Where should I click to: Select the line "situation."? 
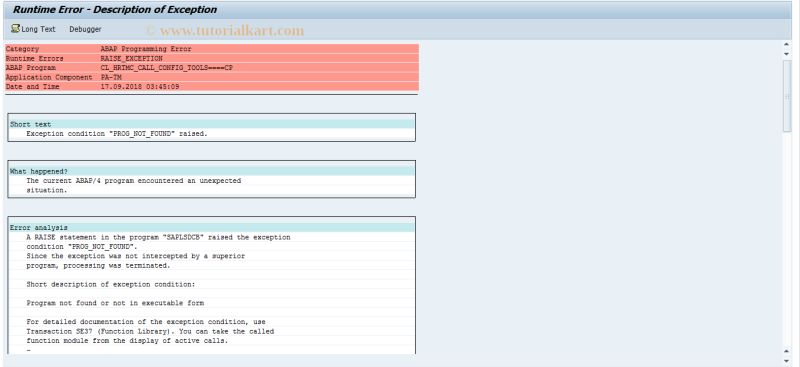click(x=47, y=190)
